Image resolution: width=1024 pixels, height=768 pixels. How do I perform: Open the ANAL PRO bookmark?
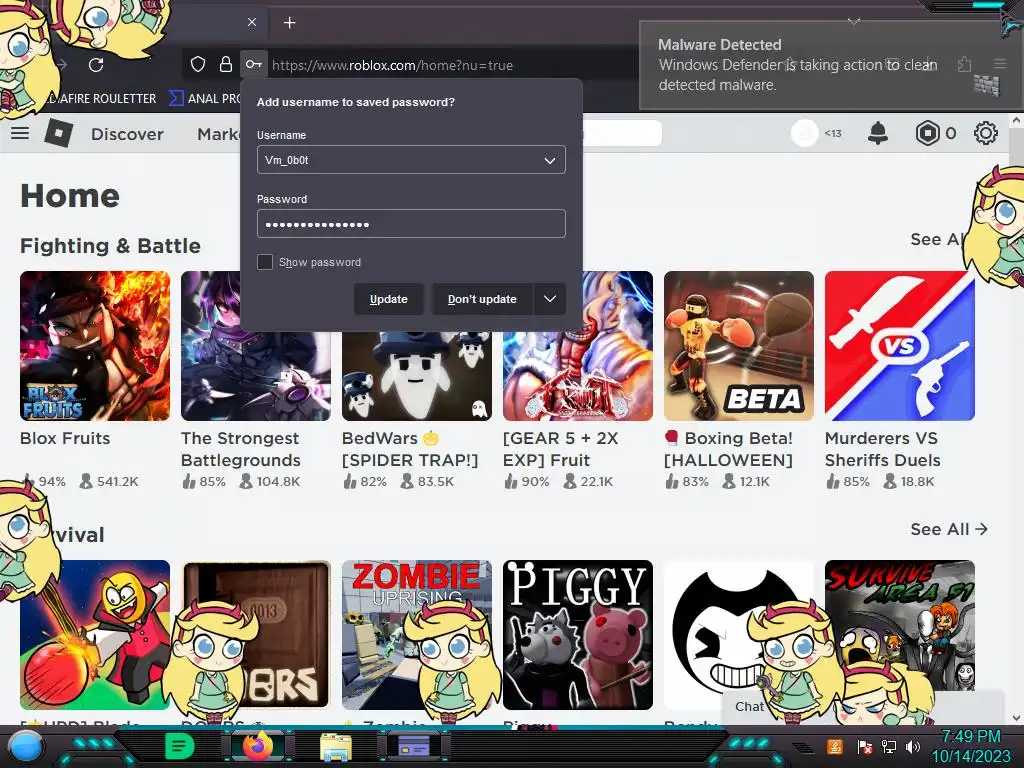(206, 99)
